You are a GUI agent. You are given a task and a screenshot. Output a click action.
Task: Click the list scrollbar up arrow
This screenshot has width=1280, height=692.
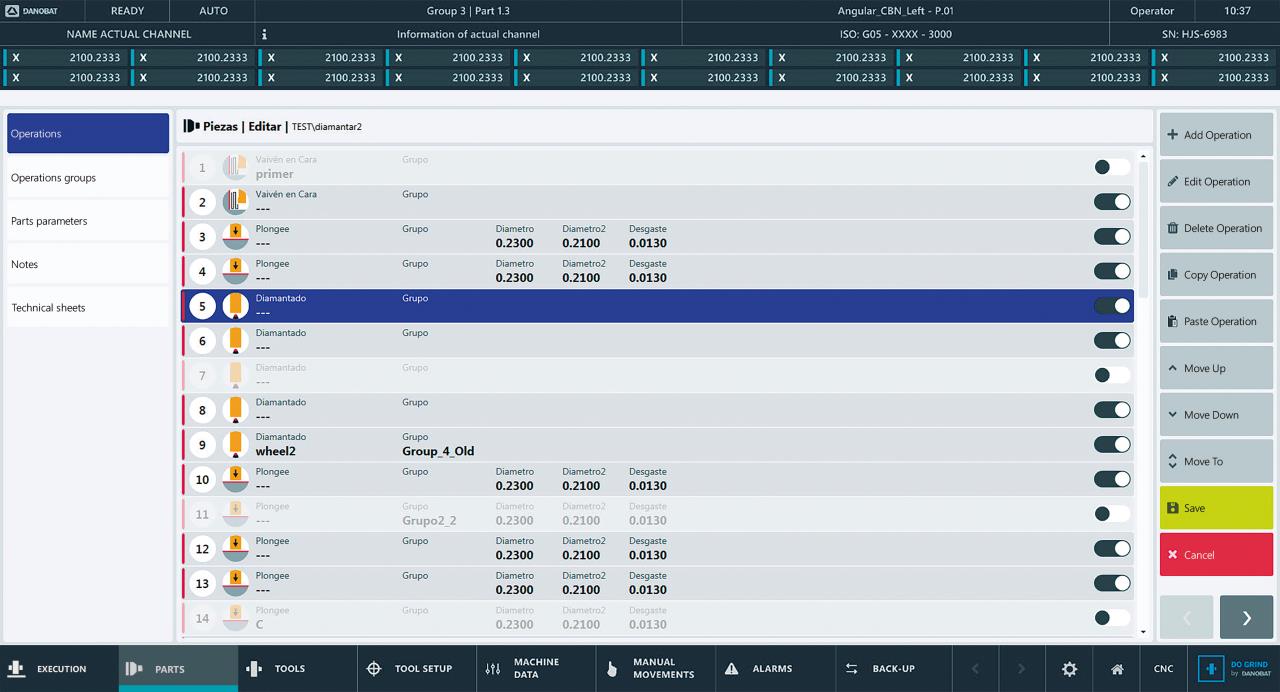coord(1143,156)
